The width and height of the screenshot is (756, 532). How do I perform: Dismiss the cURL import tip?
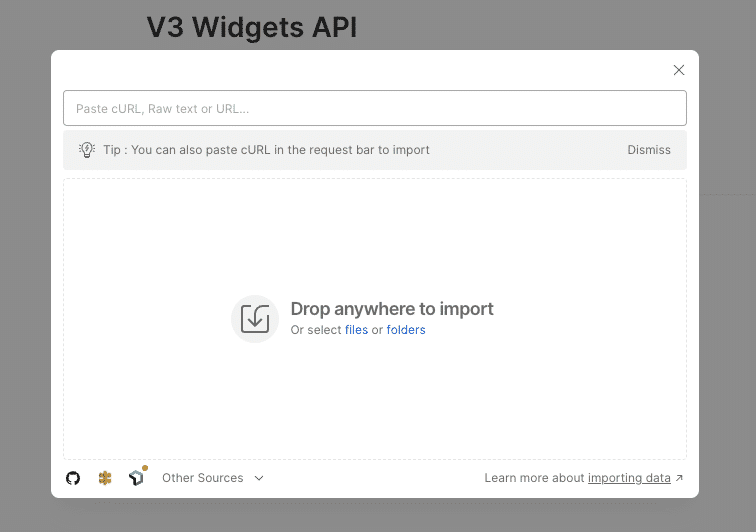pos(649,150)
